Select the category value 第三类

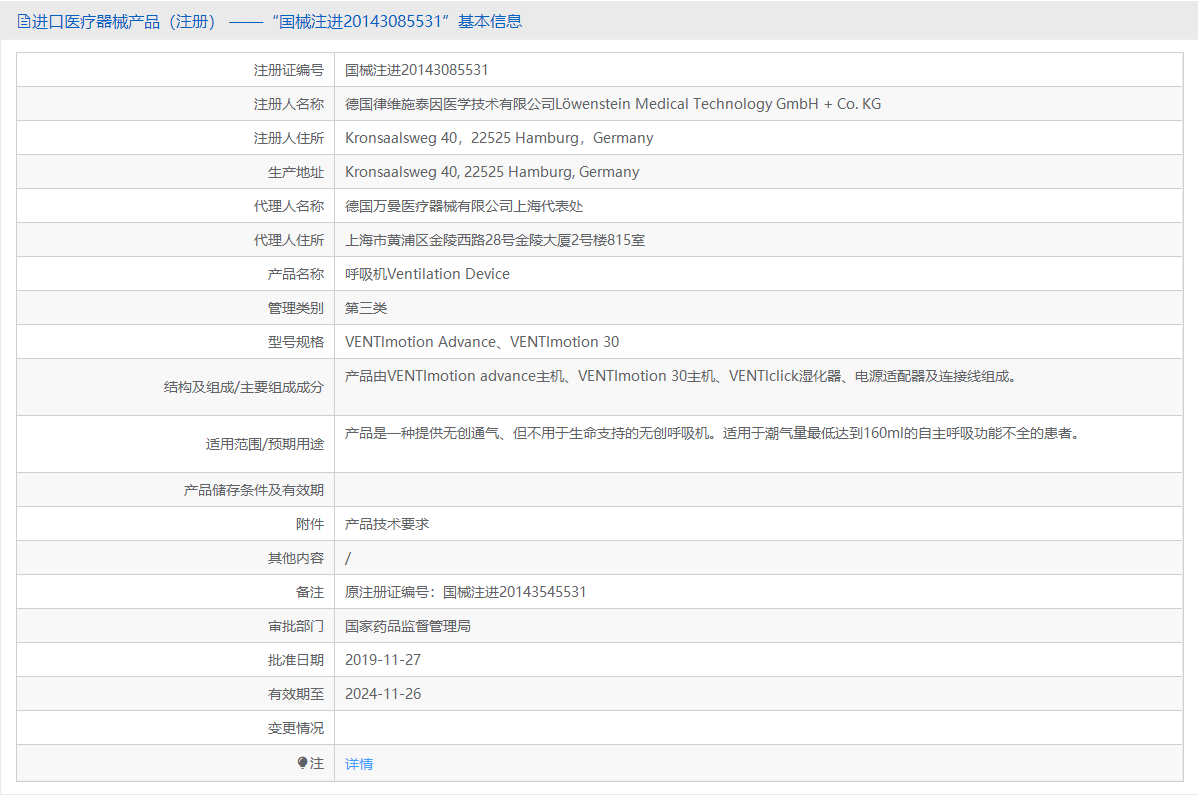(x=366, y=308)
